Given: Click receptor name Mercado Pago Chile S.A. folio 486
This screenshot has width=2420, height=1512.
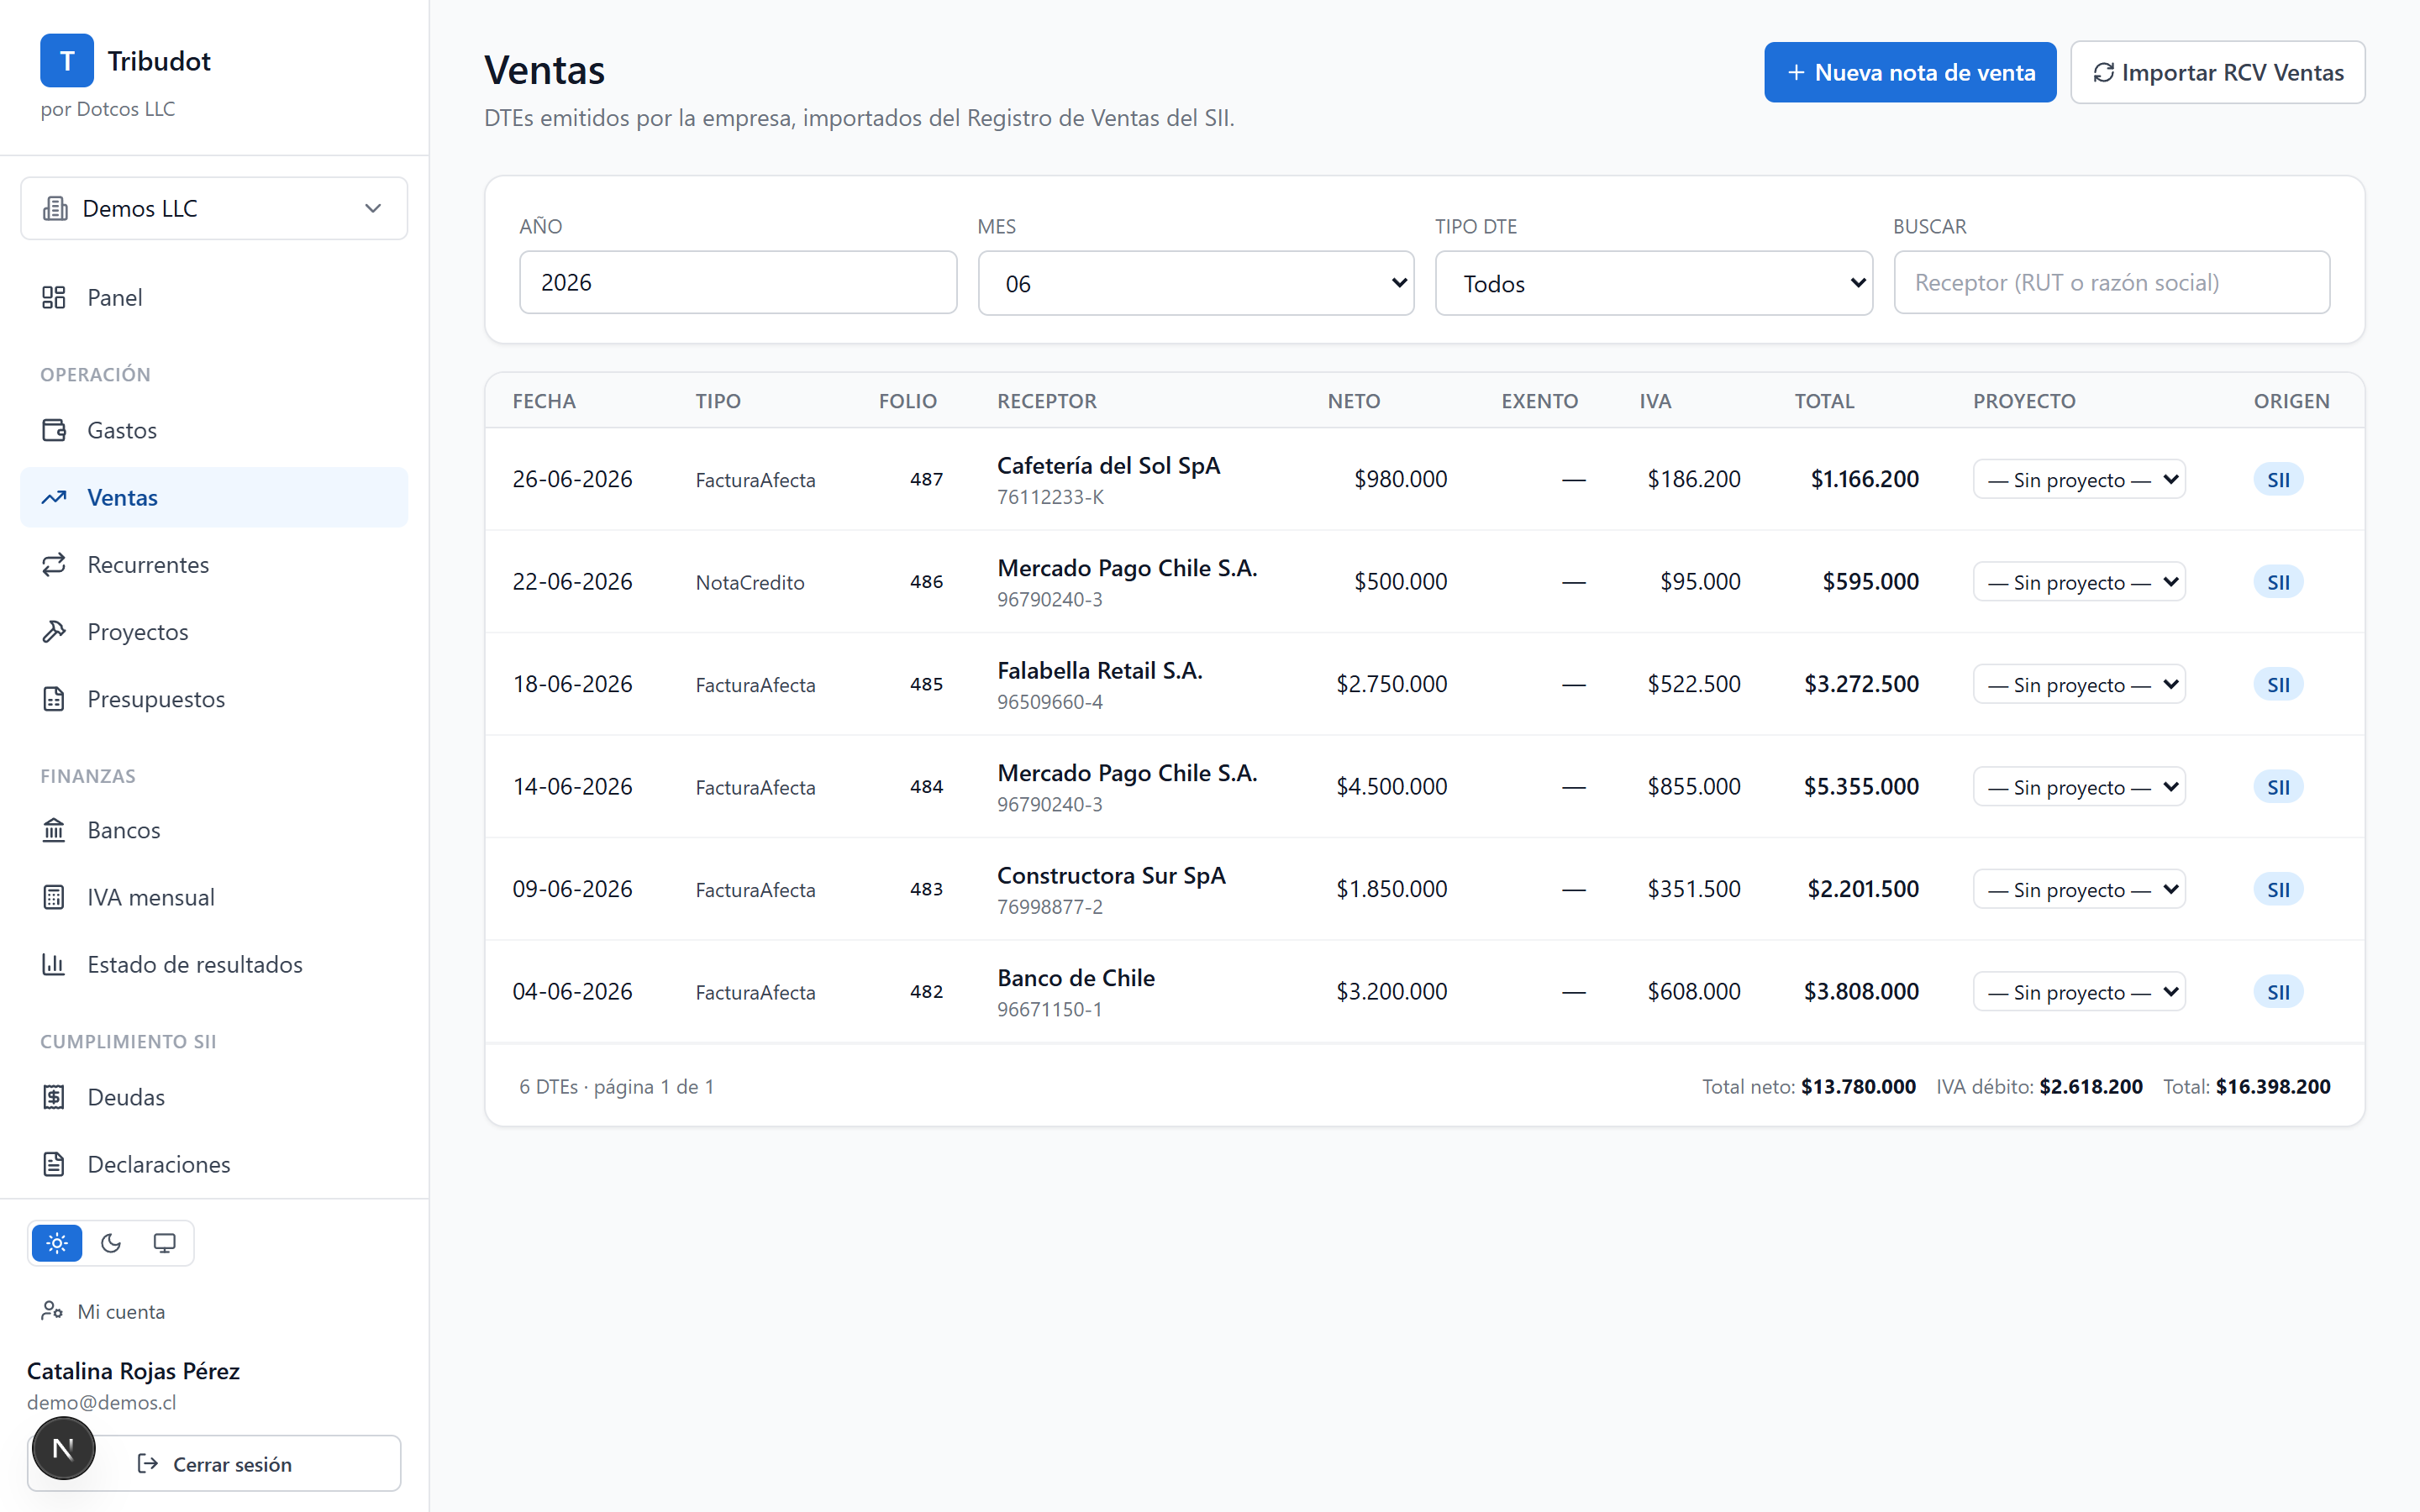Looking at the screenshot, I should (1127, 568).
